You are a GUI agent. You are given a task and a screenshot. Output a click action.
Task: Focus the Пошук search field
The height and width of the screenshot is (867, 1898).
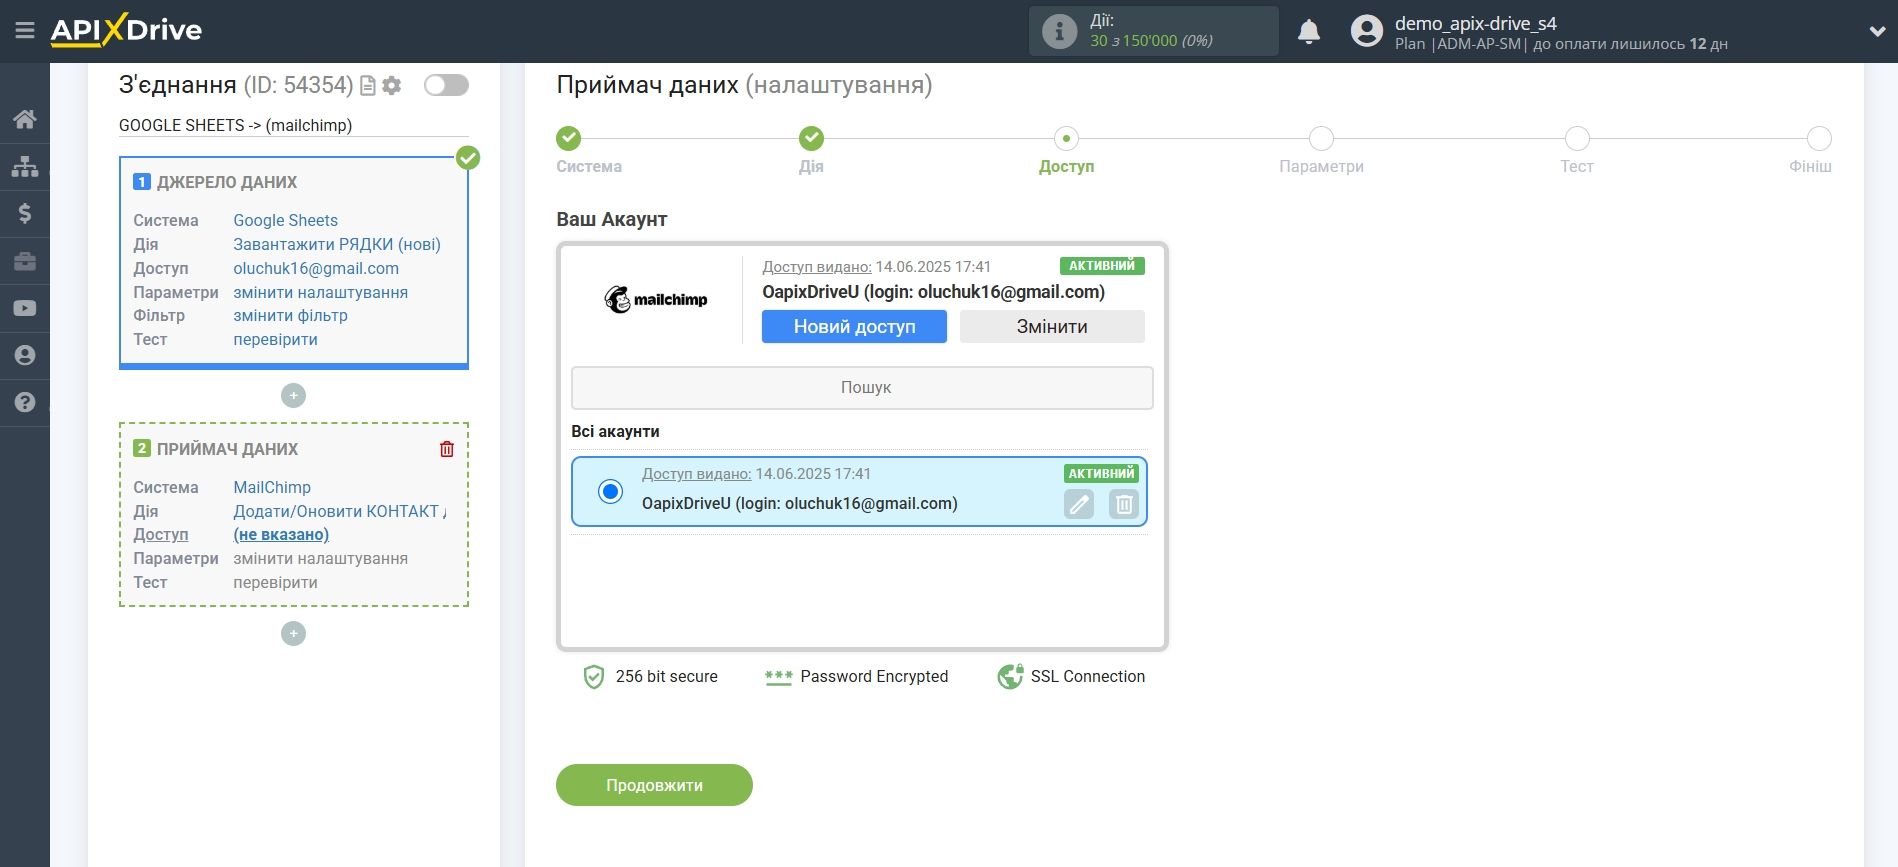coord(862,388)
